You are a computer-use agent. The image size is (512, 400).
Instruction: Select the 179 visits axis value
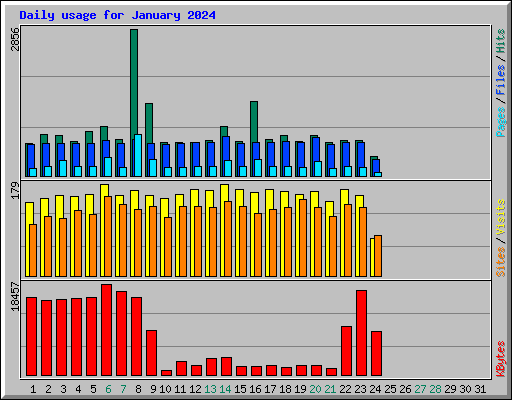(x=15, y=190)
